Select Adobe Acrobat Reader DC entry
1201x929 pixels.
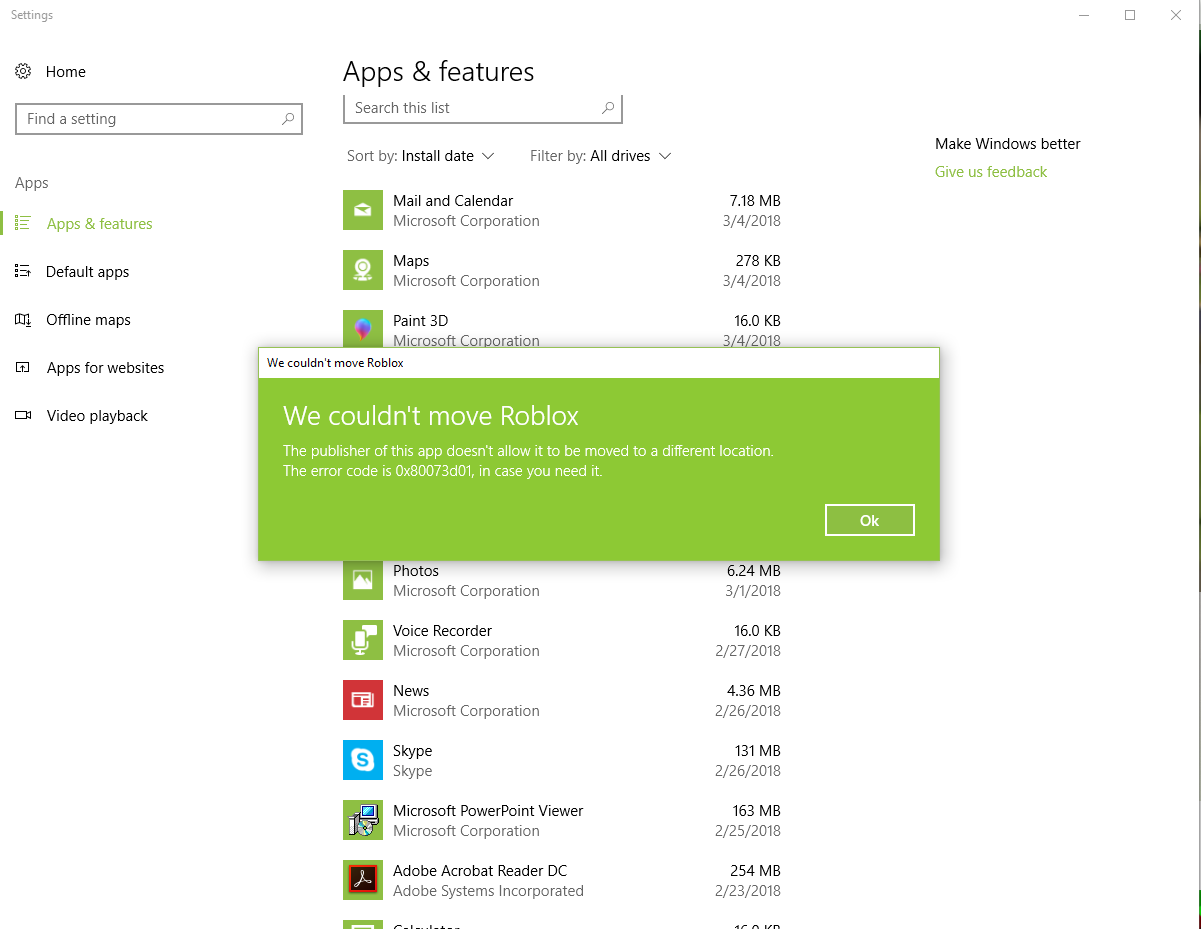pos(562,880)
